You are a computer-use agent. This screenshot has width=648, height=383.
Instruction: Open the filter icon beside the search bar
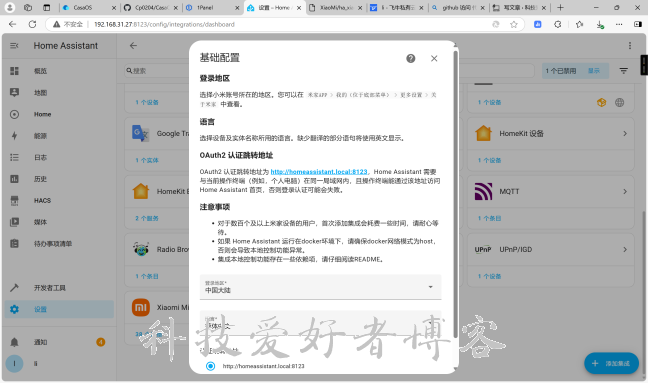point(624,71)
